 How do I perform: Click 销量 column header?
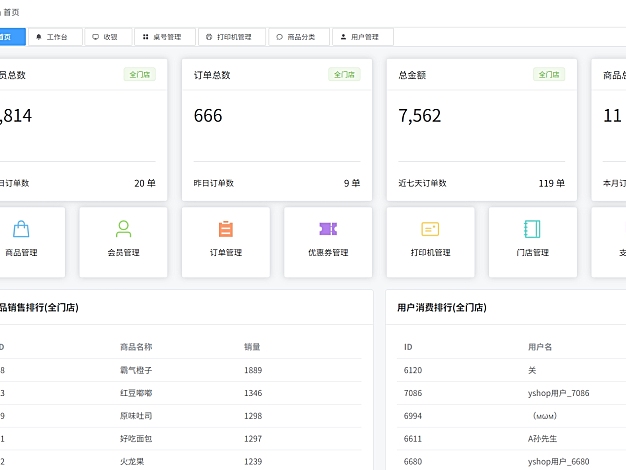click(x=252, y=347)
